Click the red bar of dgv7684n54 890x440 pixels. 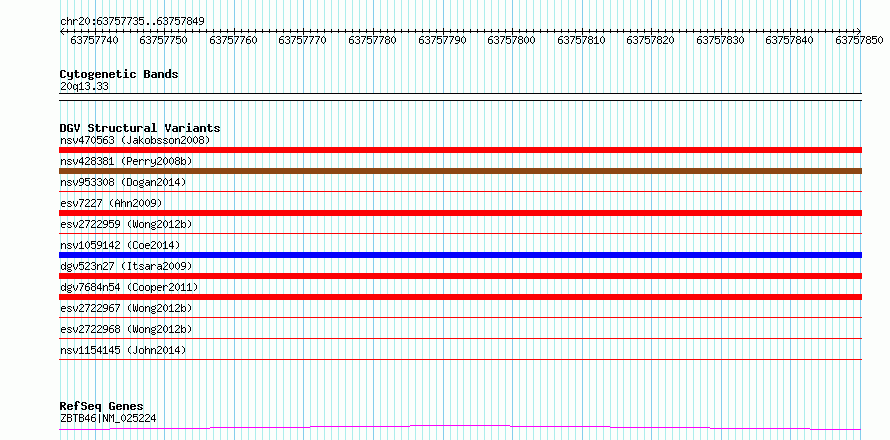[x=460, y=297]
